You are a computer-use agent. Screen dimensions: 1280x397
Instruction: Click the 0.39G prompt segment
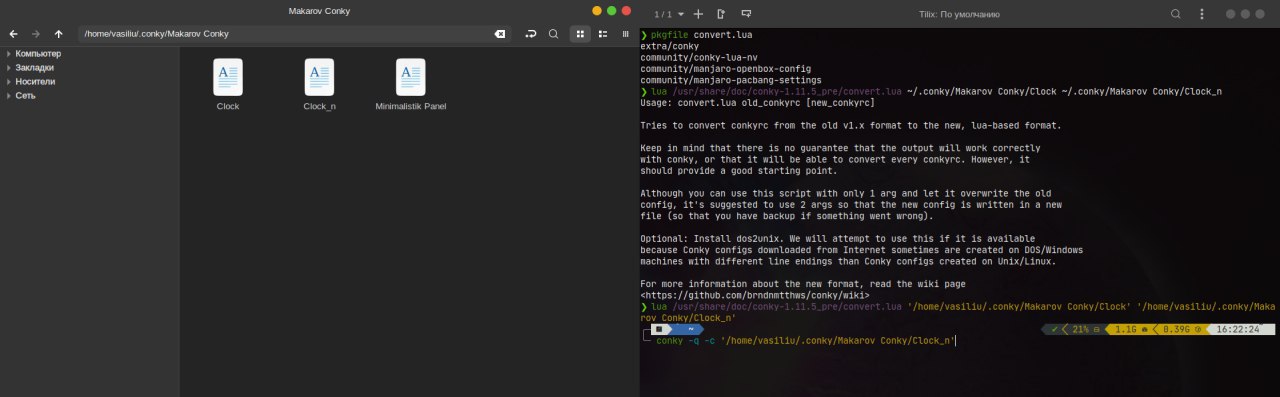[x=1182, y=329]
